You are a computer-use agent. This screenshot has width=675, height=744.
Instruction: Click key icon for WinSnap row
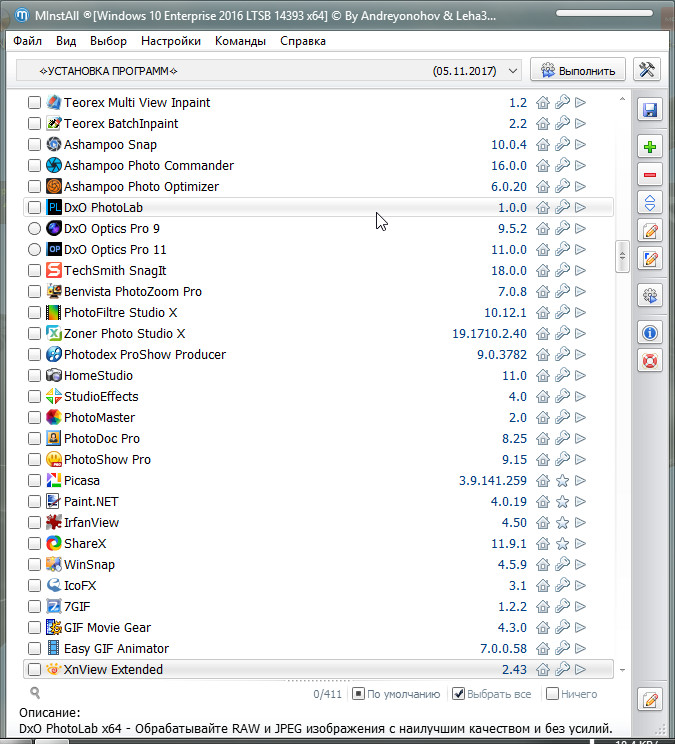(562, 565)
